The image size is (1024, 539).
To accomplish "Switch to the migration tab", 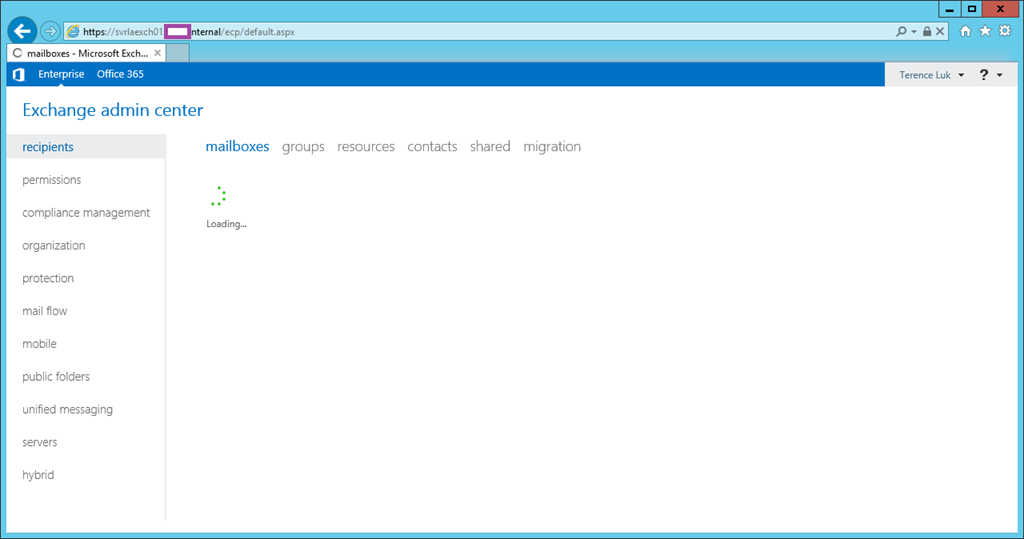I will (552, 147).
